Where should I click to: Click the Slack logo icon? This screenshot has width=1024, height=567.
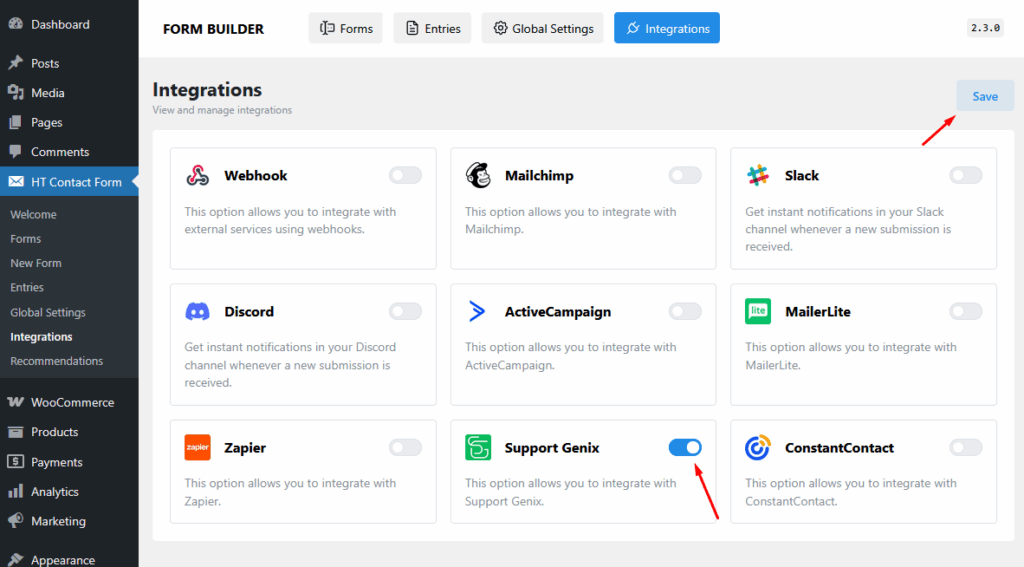tap(758, 176)
